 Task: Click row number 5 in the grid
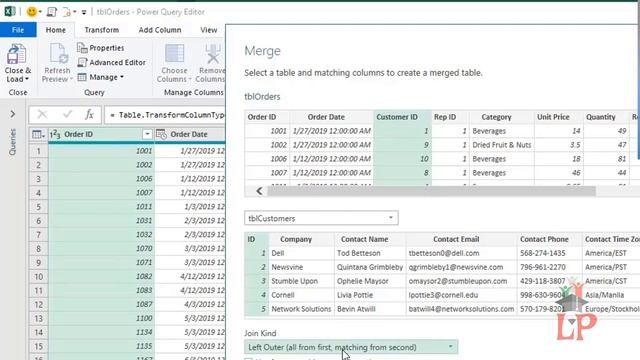[x=38, y=207]
